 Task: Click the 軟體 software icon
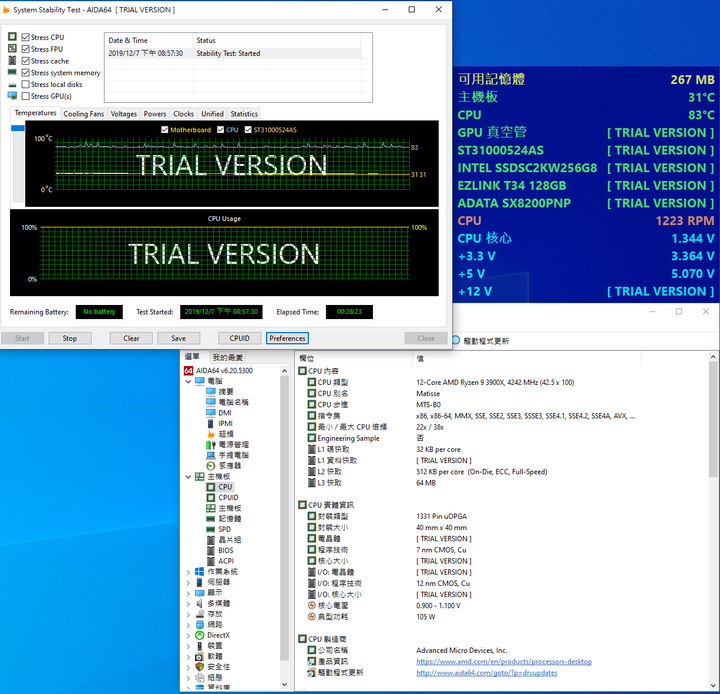(199, 656)
